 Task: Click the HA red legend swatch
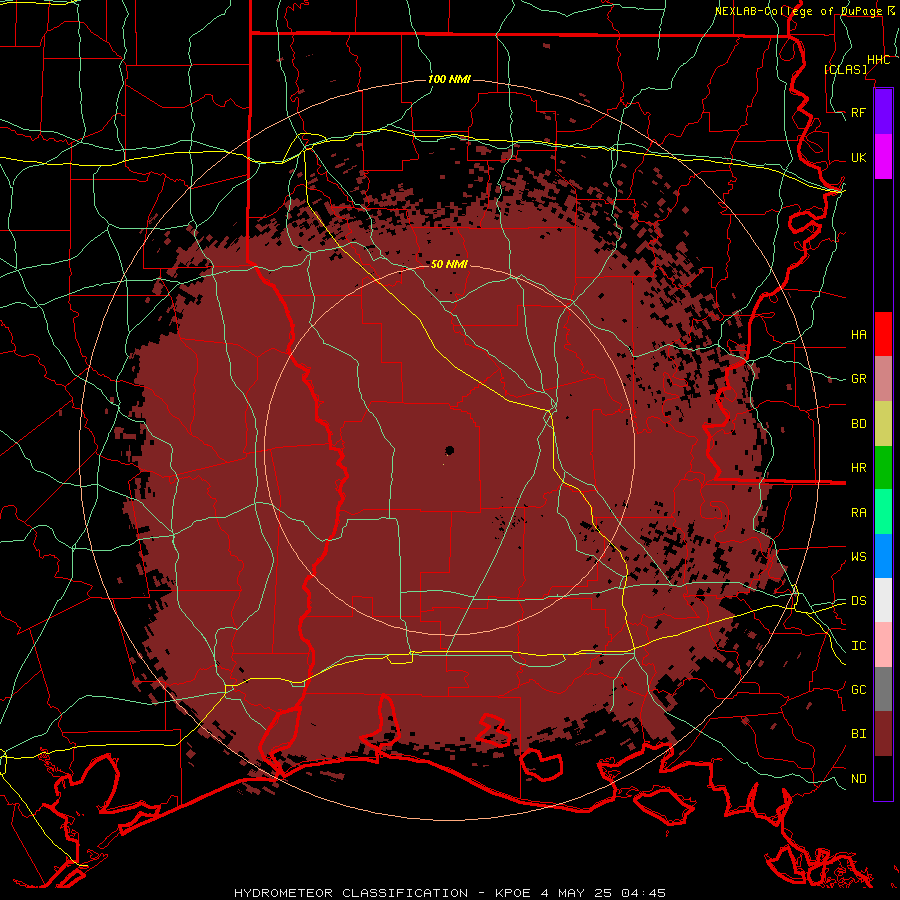[x=883, y=334]
